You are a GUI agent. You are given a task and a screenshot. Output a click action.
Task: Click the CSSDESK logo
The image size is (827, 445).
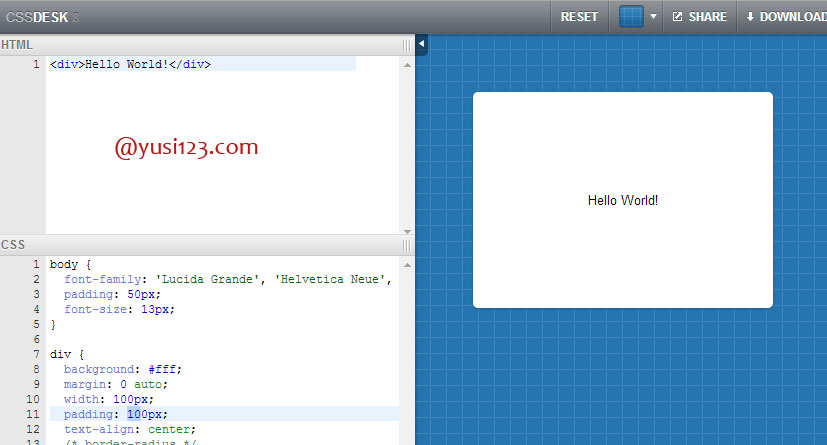click(x=37, y=17)
